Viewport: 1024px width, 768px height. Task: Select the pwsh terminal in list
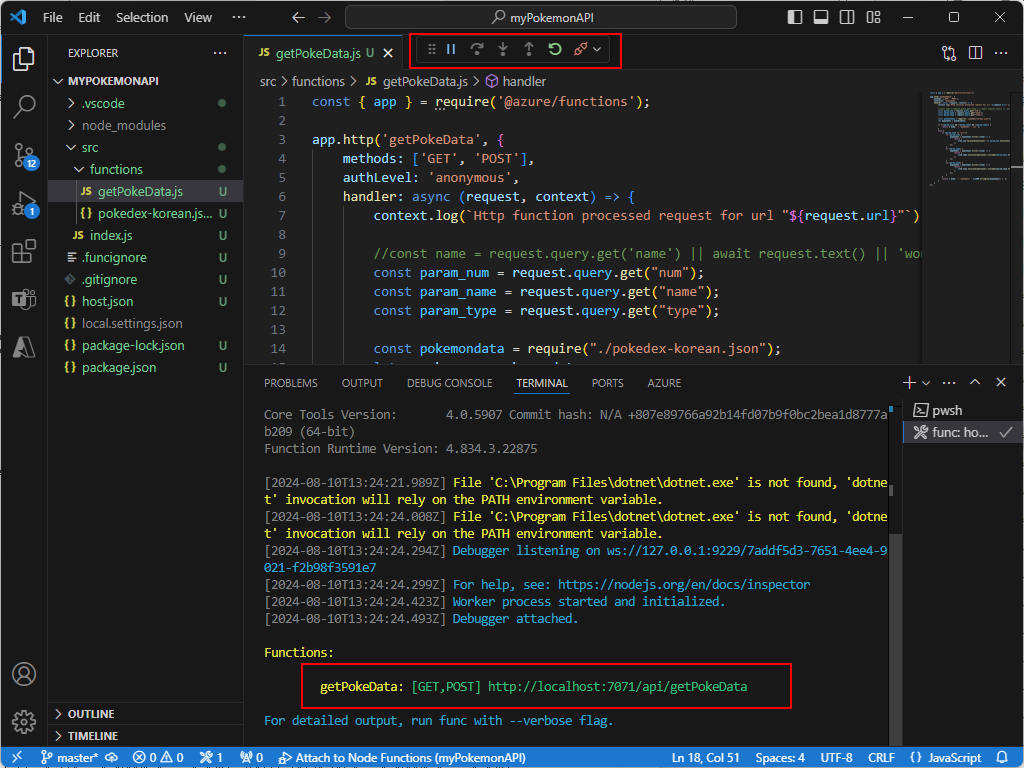pos(963,410)
